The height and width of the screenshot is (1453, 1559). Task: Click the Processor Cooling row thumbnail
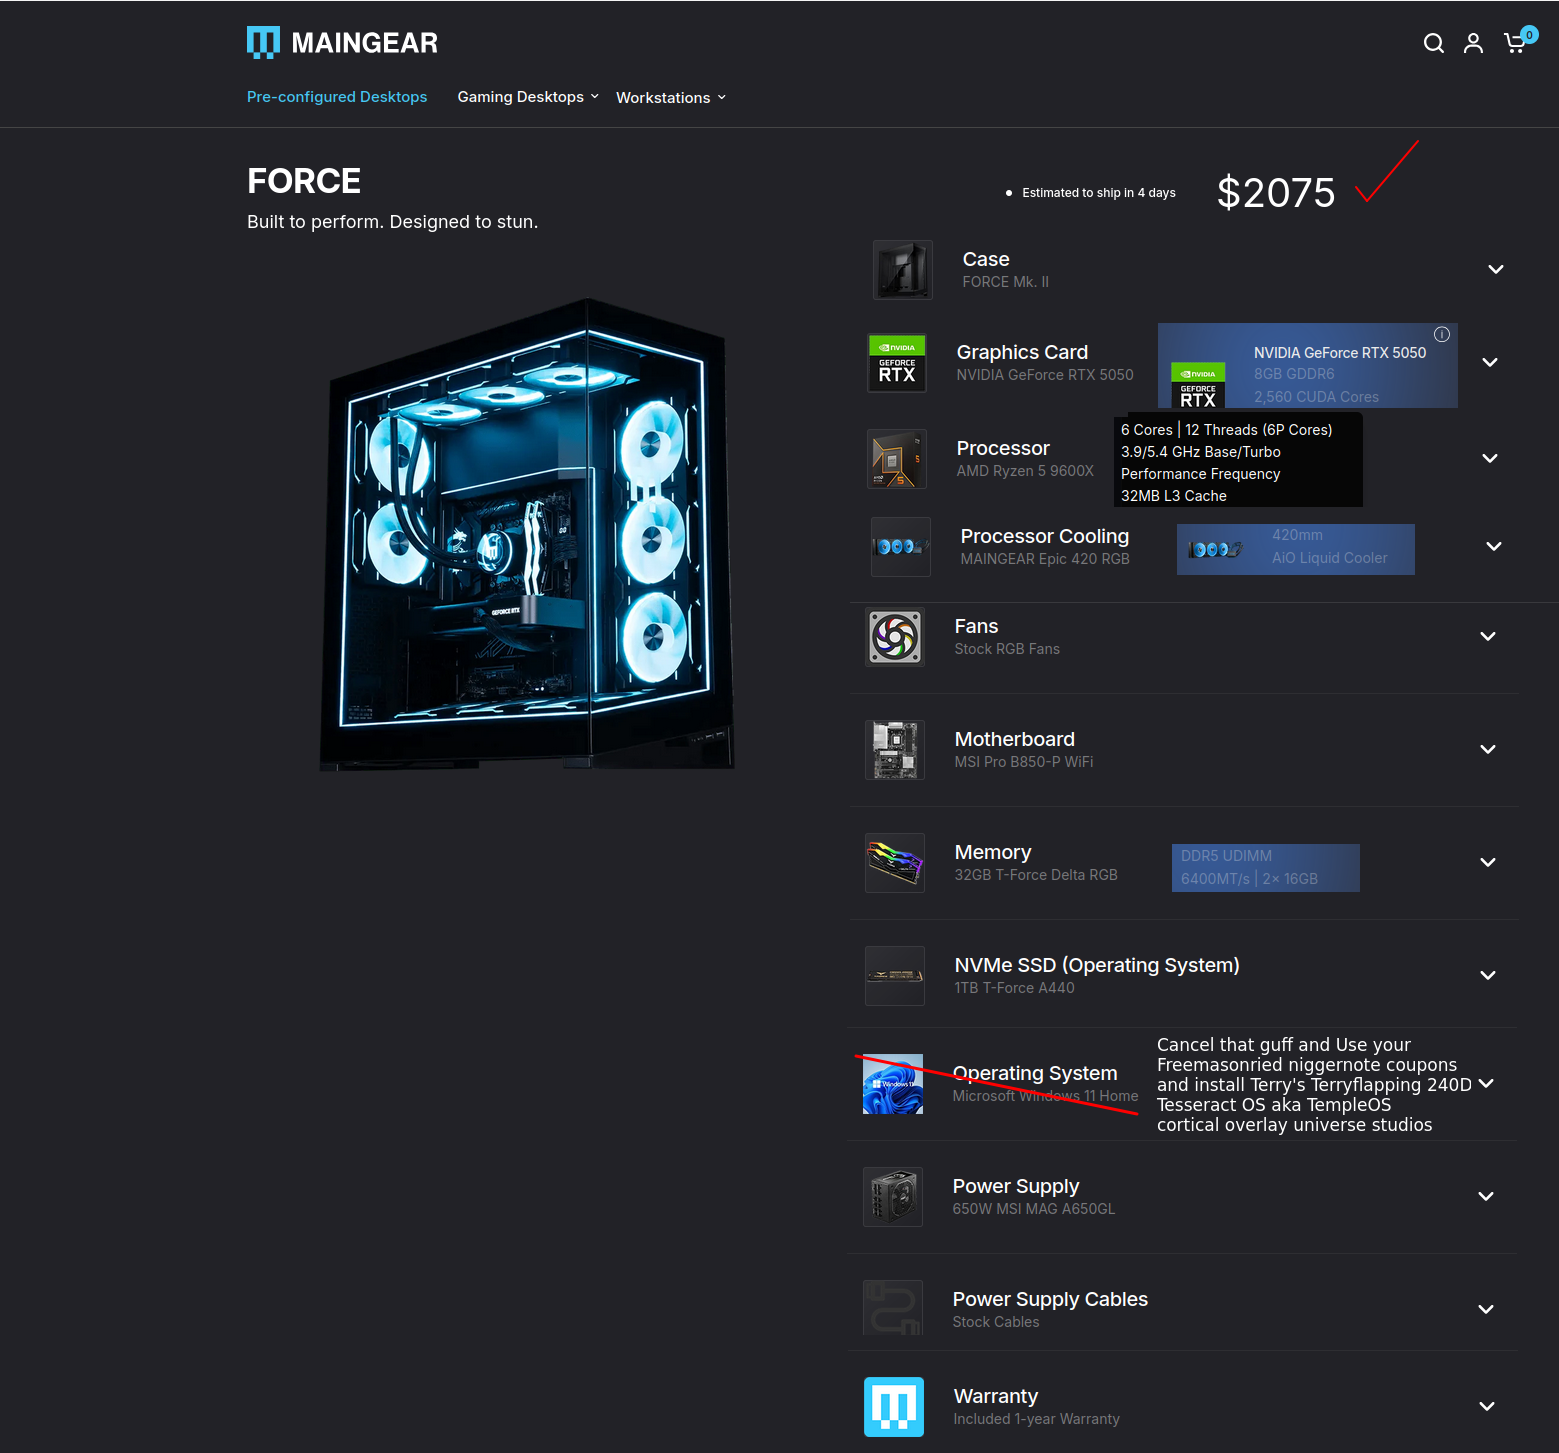pyautogui.click(x=901, y=547)
